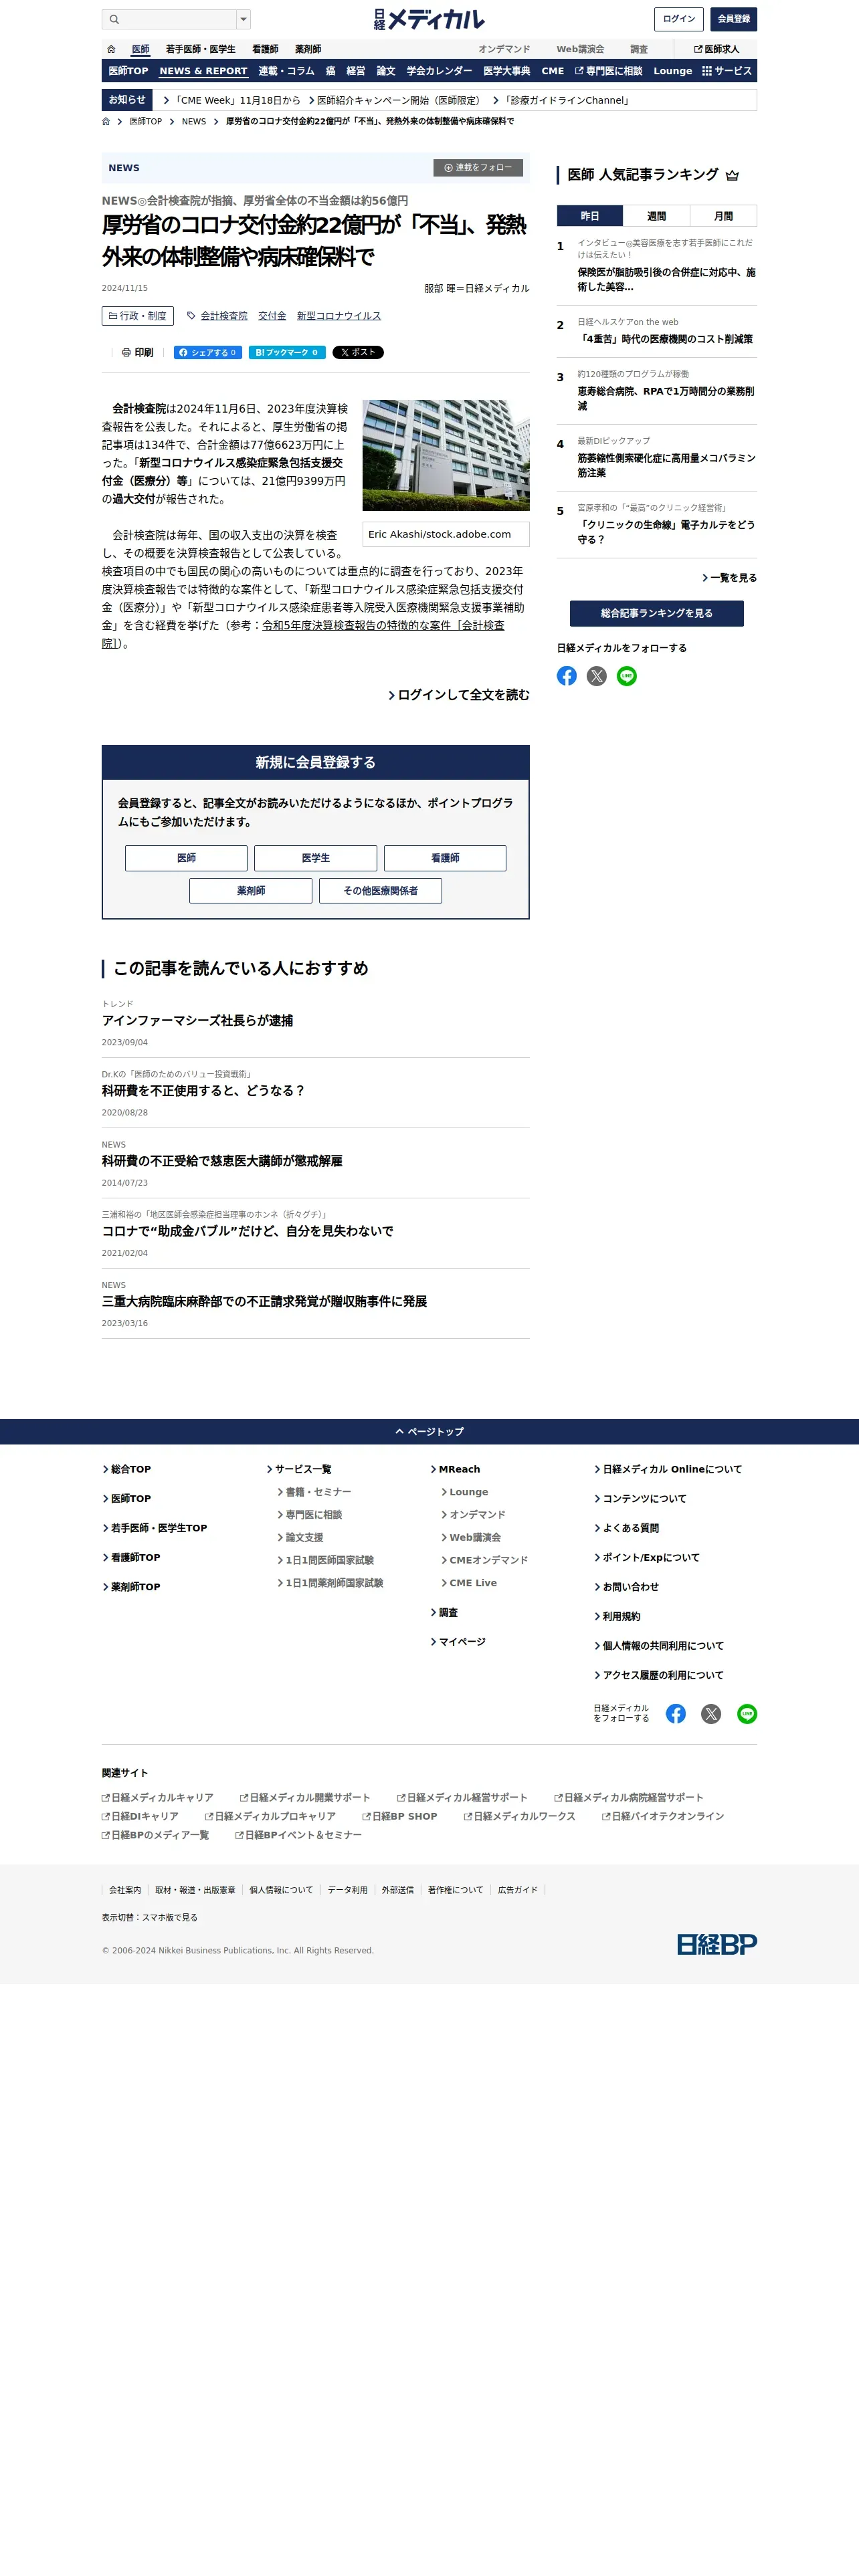Open オンデマンド link
Screen dimensions: 859x2576
tap(504, 49)
